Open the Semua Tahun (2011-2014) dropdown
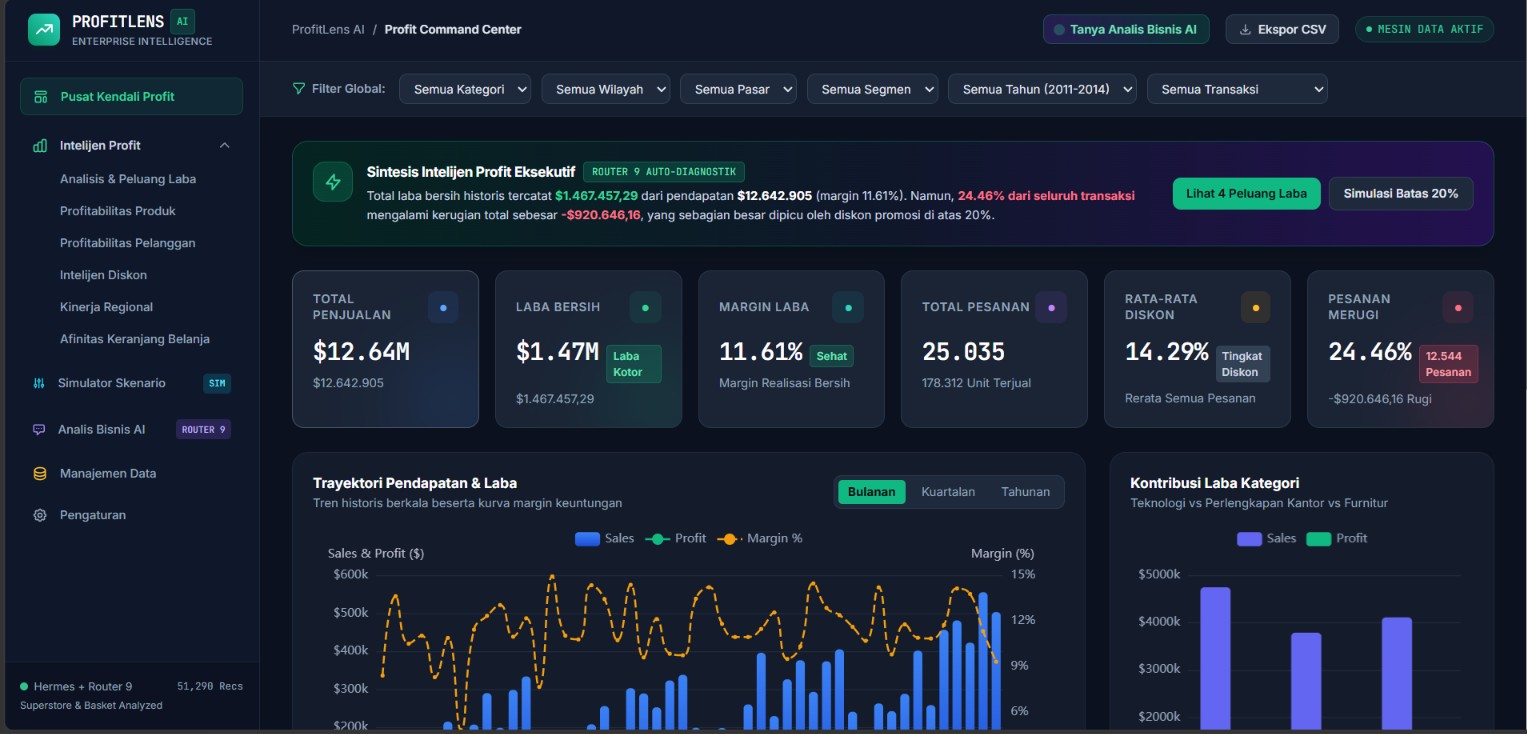Image resolution: width=1527 pixels, height=734 pixels. pyautogui.click(x=1043, y=89)
